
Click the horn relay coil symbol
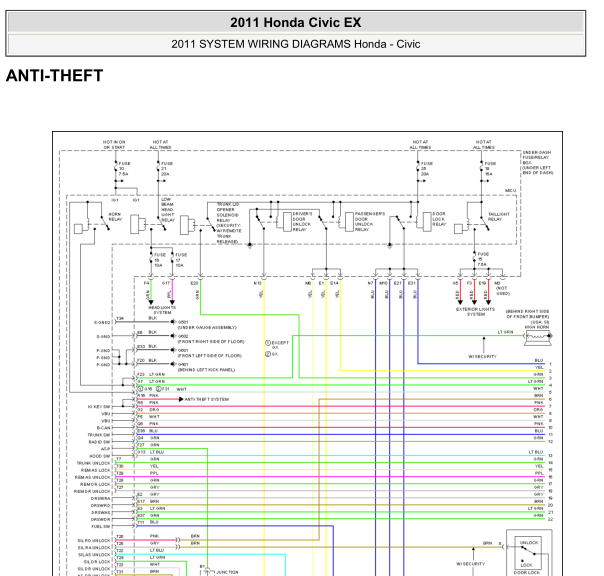78,229
